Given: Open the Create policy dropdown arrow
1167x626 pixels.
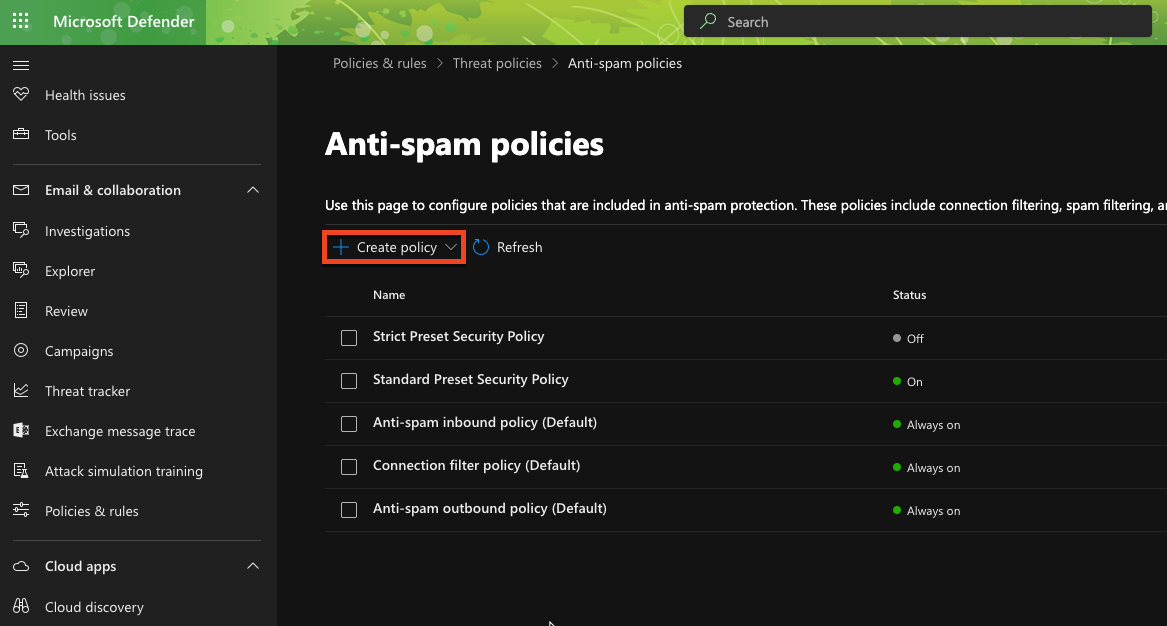Looking at the screenshot, I should point(450,246).
